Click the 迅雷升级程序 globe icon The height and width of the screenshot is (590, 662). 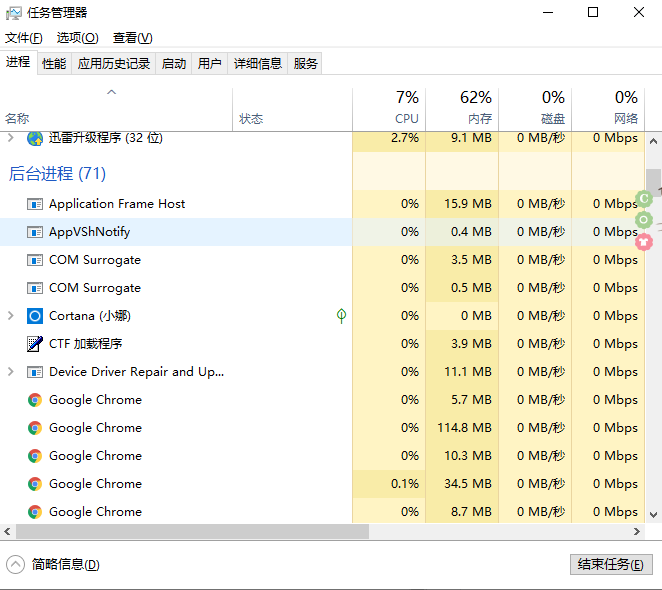click(x=35, y=138)
